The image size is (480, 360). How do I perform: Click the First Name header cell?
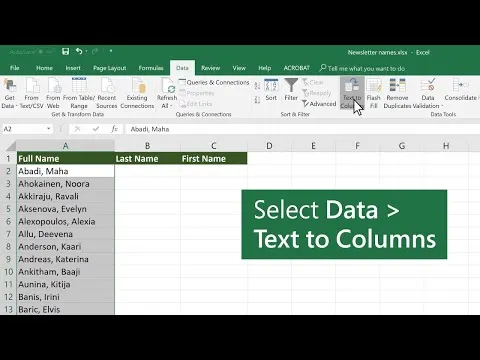(214, 158)
